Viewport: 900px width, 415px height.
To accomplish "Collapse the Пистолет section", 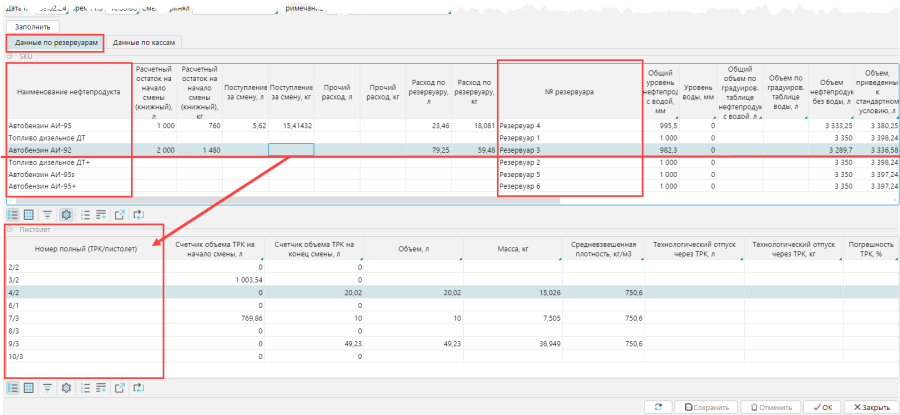I will pos(11,231).
